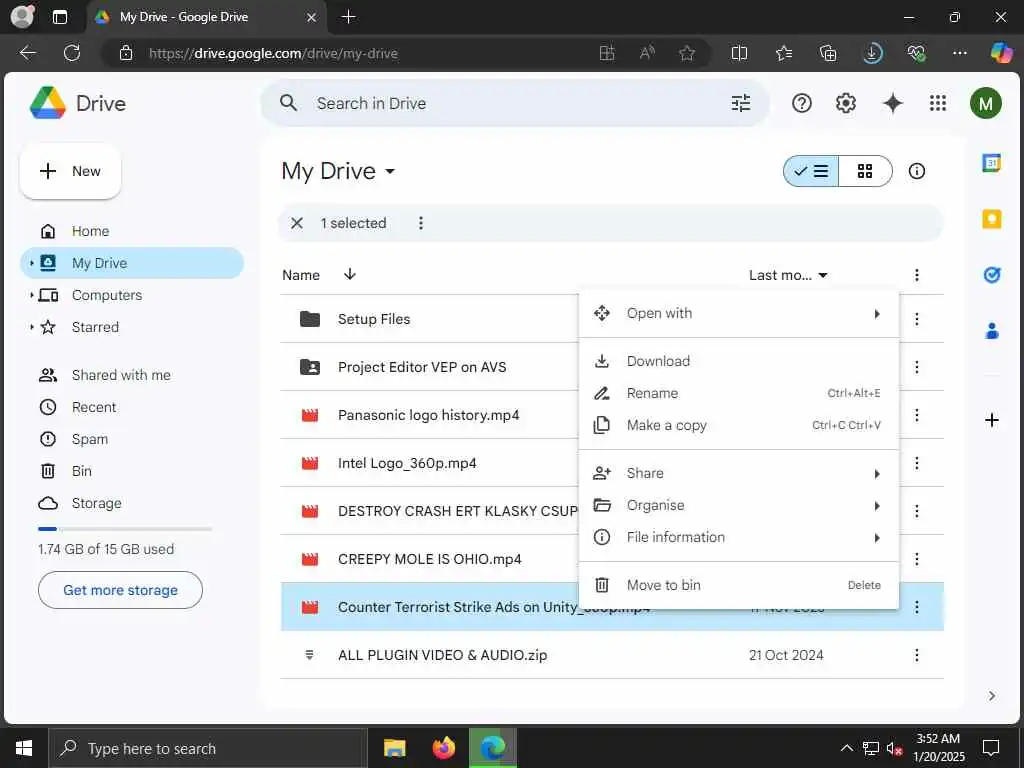The width and height of the screenshot is (1024, 768).
Task: Choose Make a copy in context menu
Action: [739, 425]
